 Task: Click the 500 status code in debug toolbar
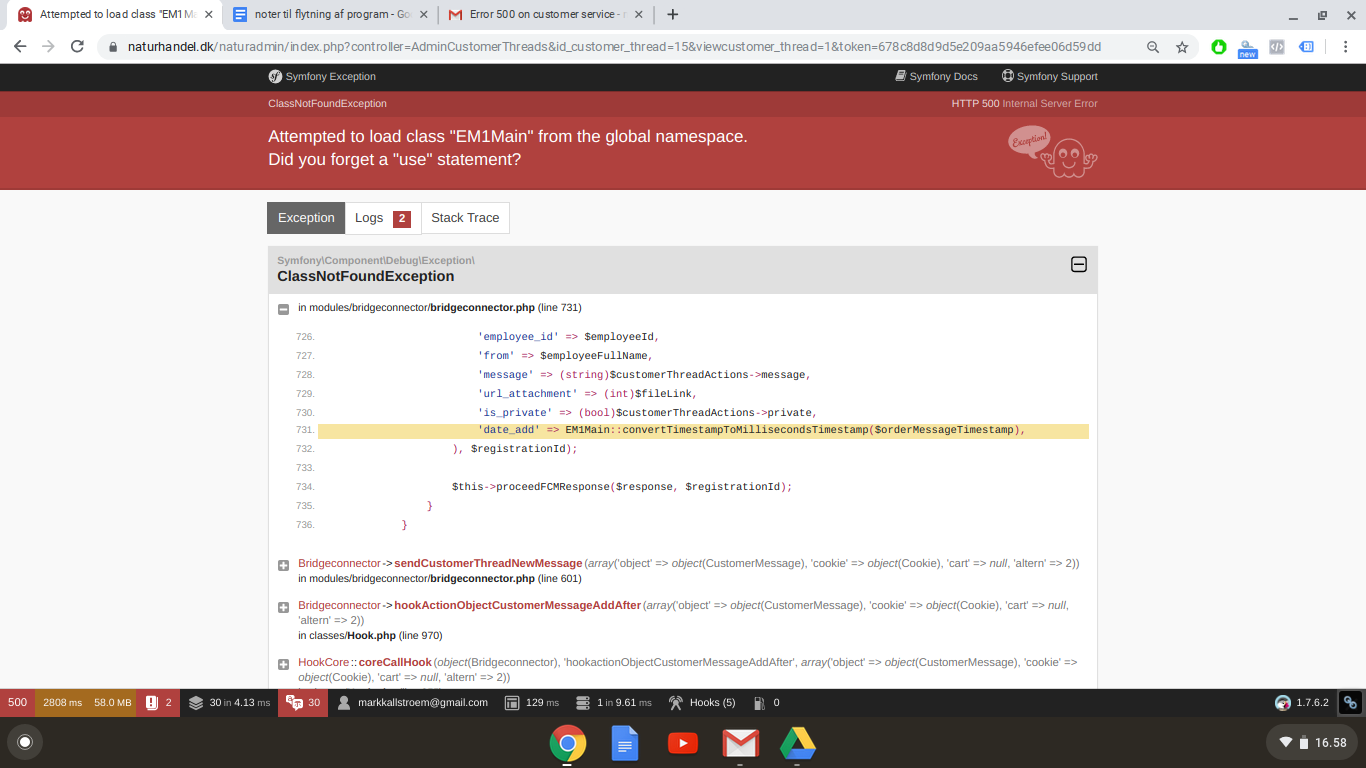click(x=17, y=703)
